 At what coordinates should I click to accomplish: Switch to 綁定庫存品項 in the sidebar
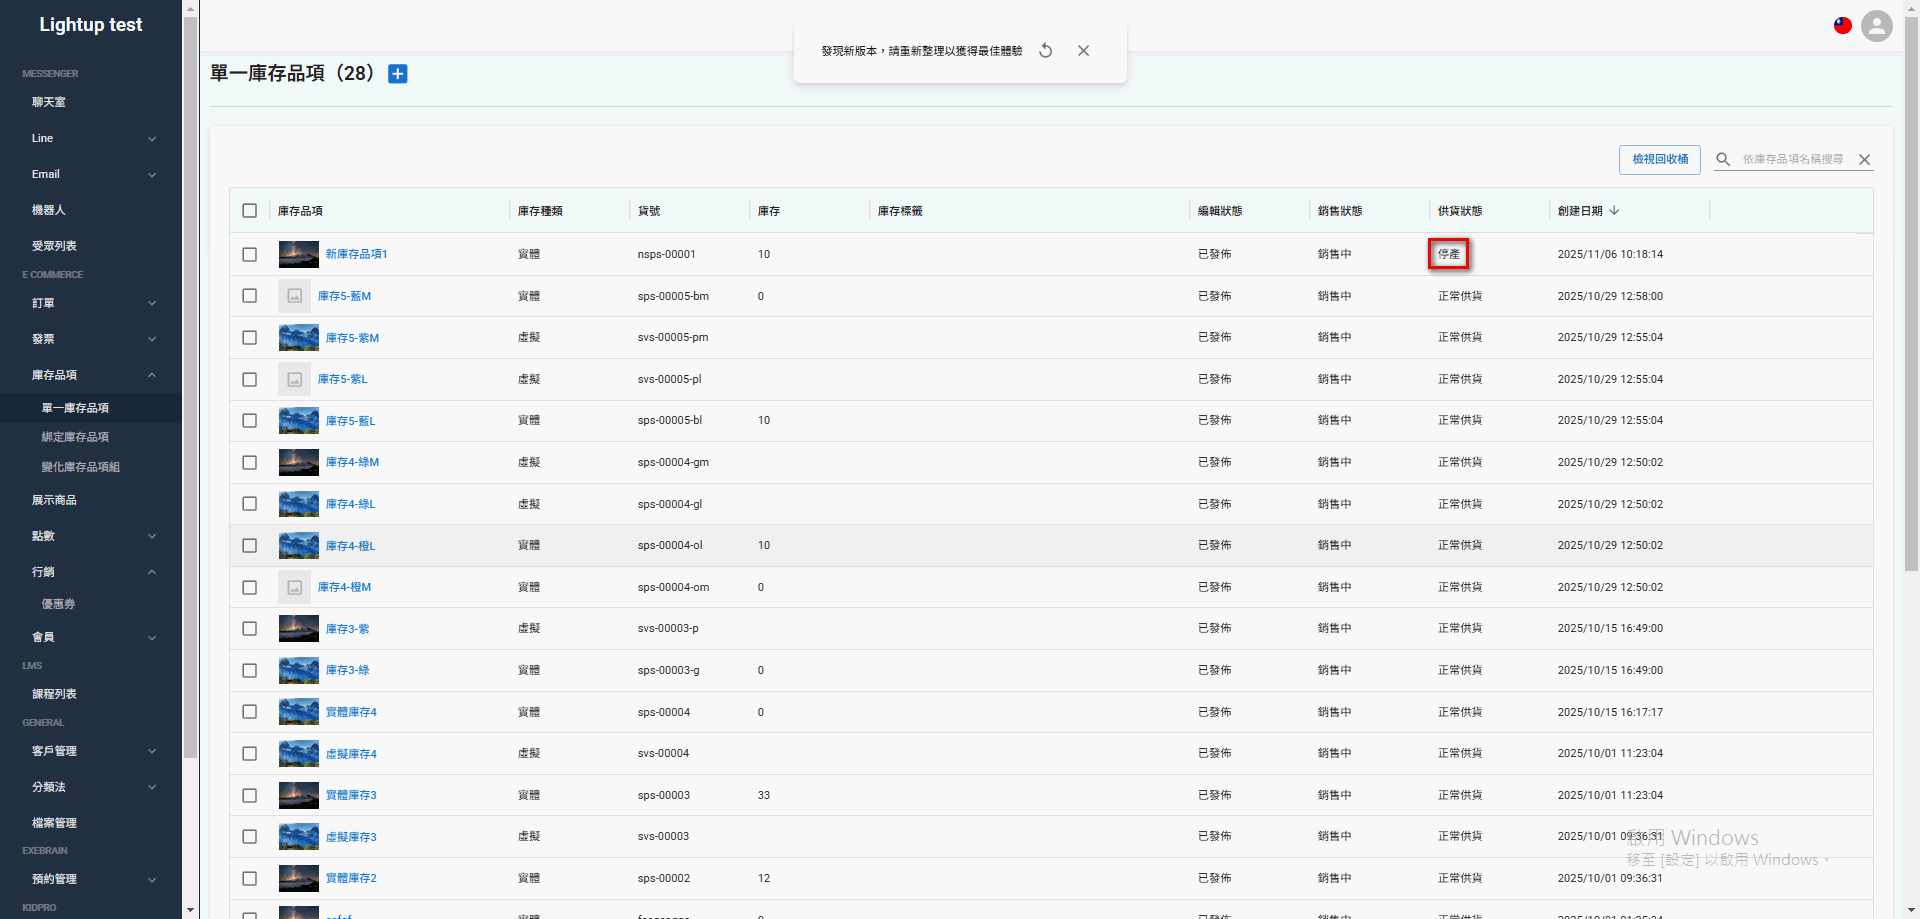(x=76, y=437)
